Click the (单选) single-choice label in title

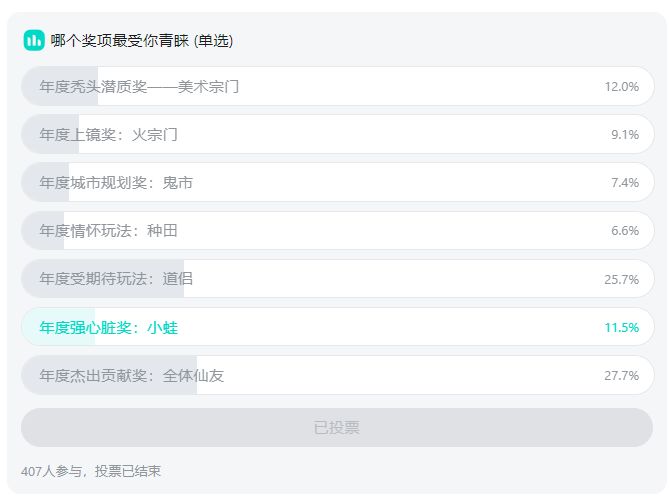click(213, 41)
